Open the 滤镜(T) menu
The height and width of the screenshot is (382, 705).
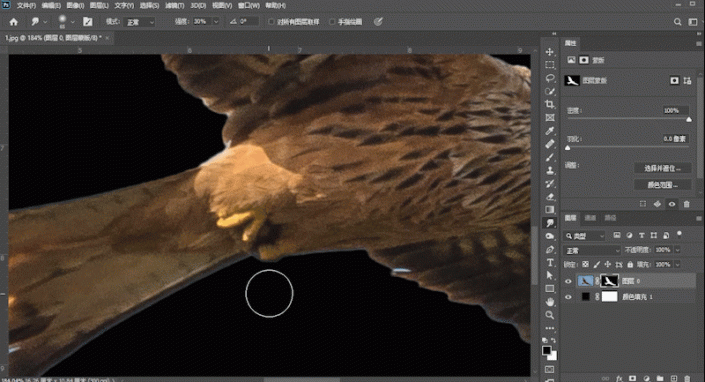[174, 5]
